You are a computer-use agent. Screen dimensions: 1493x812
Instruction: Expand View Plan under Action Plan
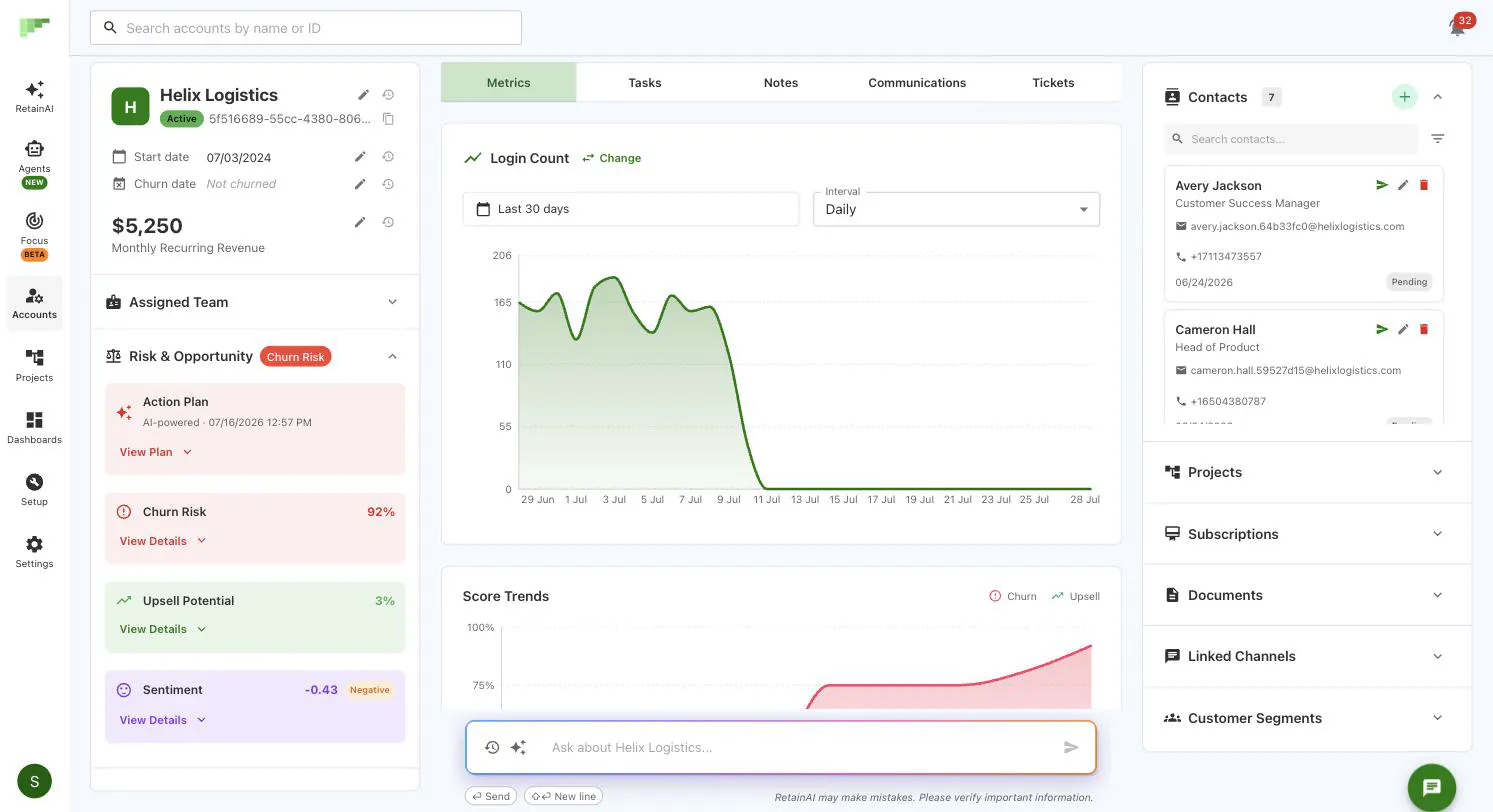point(155,452)
